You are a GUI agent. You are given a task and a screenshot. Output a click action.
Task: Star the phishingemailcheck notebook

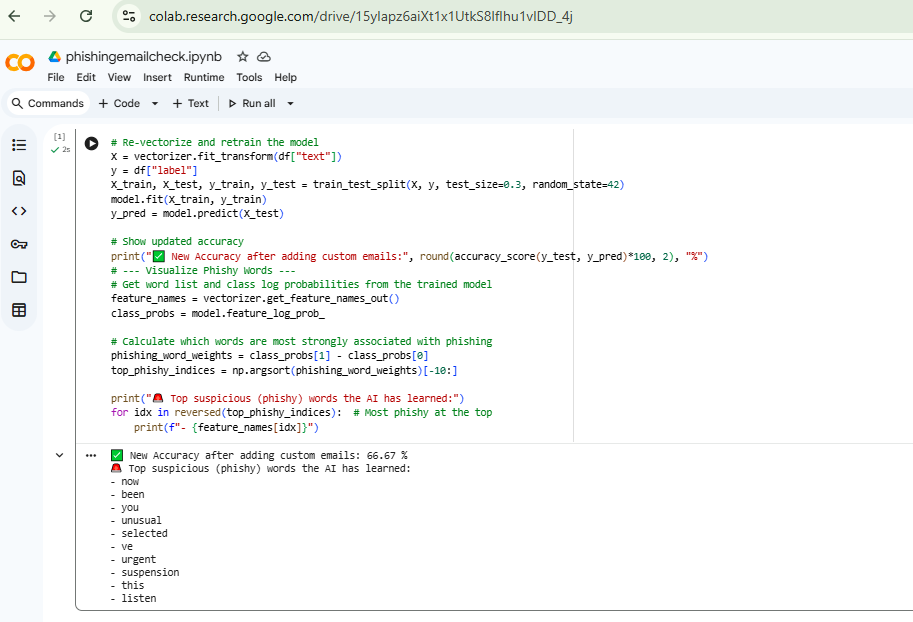pyautogui.click(x=241, y=57)
